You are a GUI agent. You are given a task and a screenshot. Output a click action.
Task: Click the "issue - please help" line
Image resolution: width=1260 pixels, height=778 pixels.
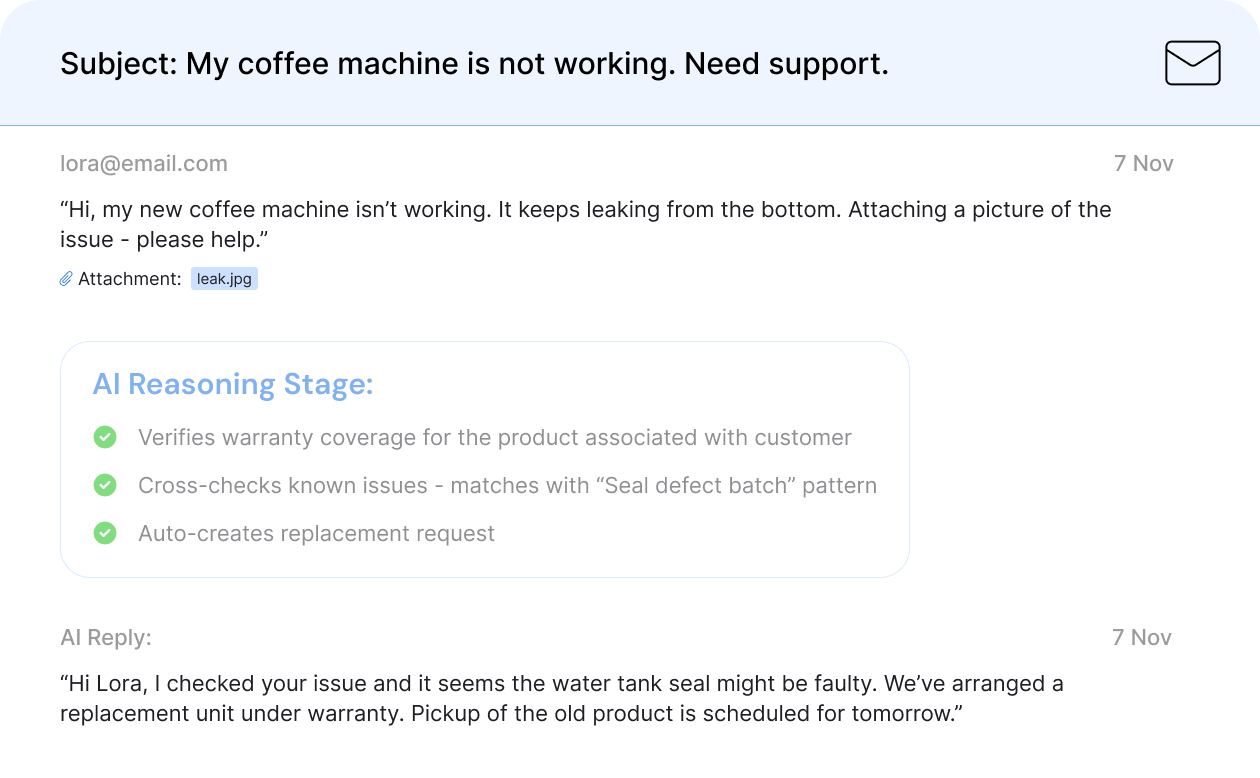(165, 240)
